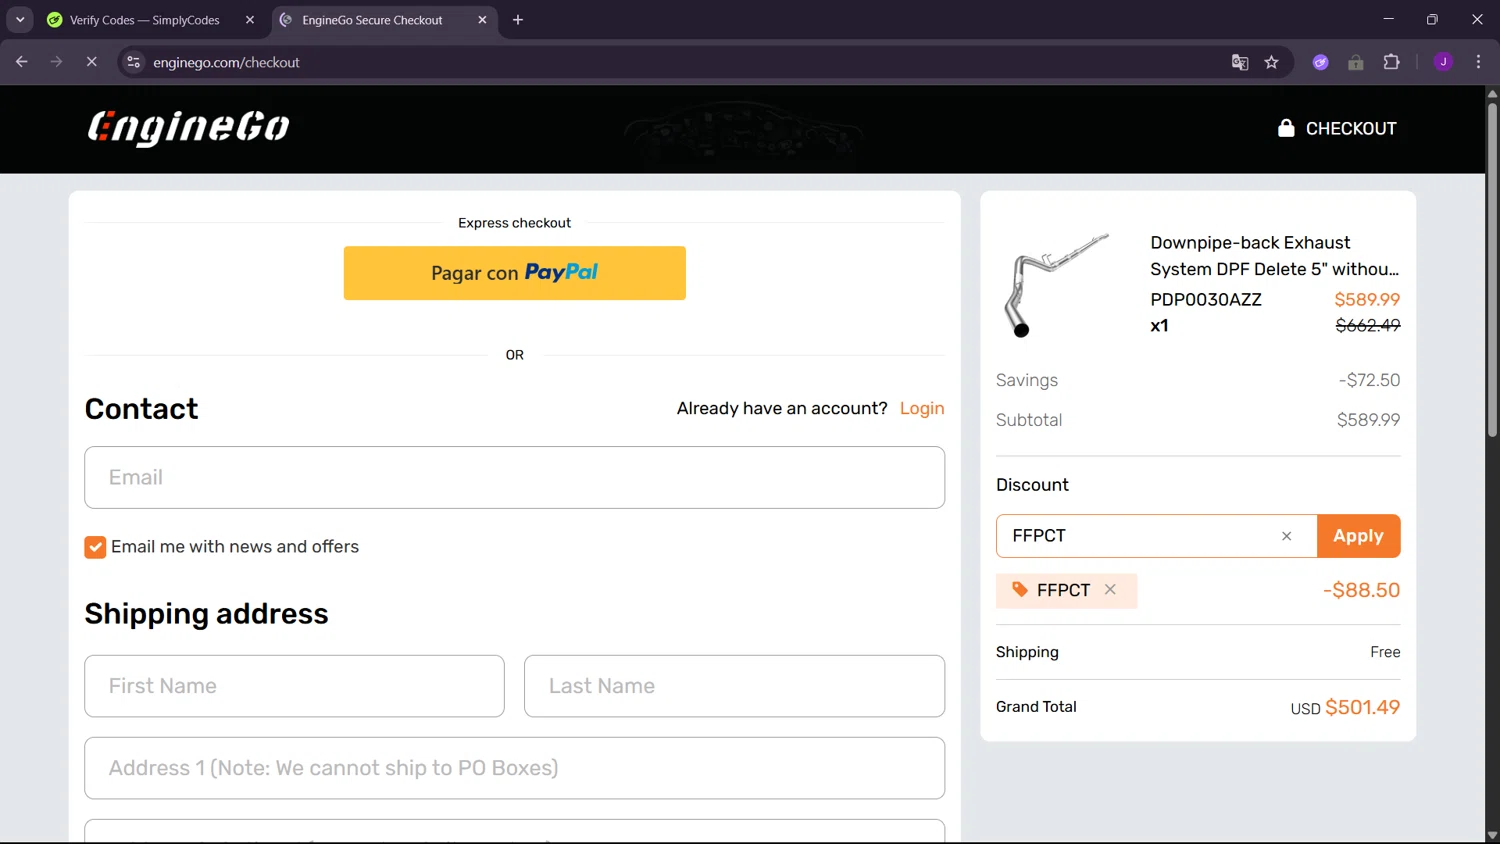This screenshot has width=1500, height=844.
Task: Pay with the PayPal express button
Action: coord(515,273)
